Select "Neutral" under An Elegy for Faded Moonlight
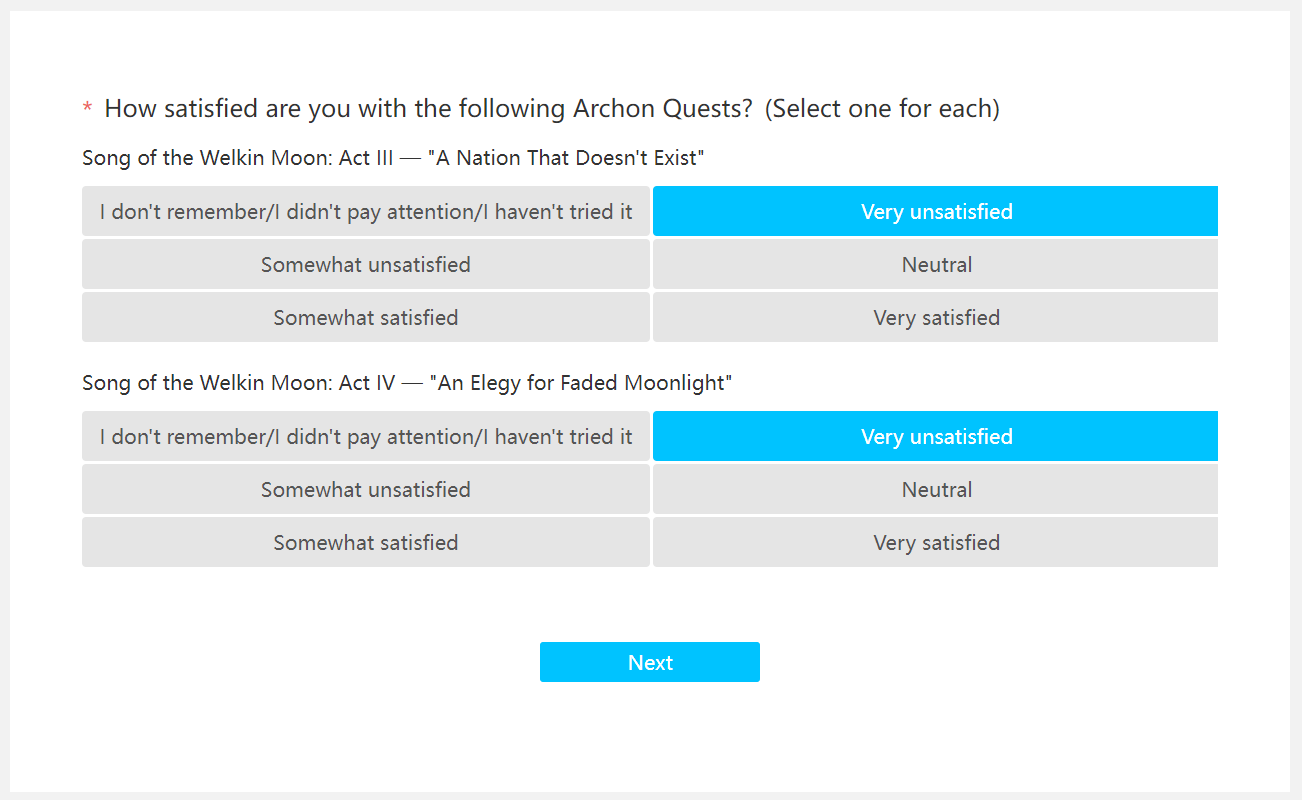 (935, 490)
